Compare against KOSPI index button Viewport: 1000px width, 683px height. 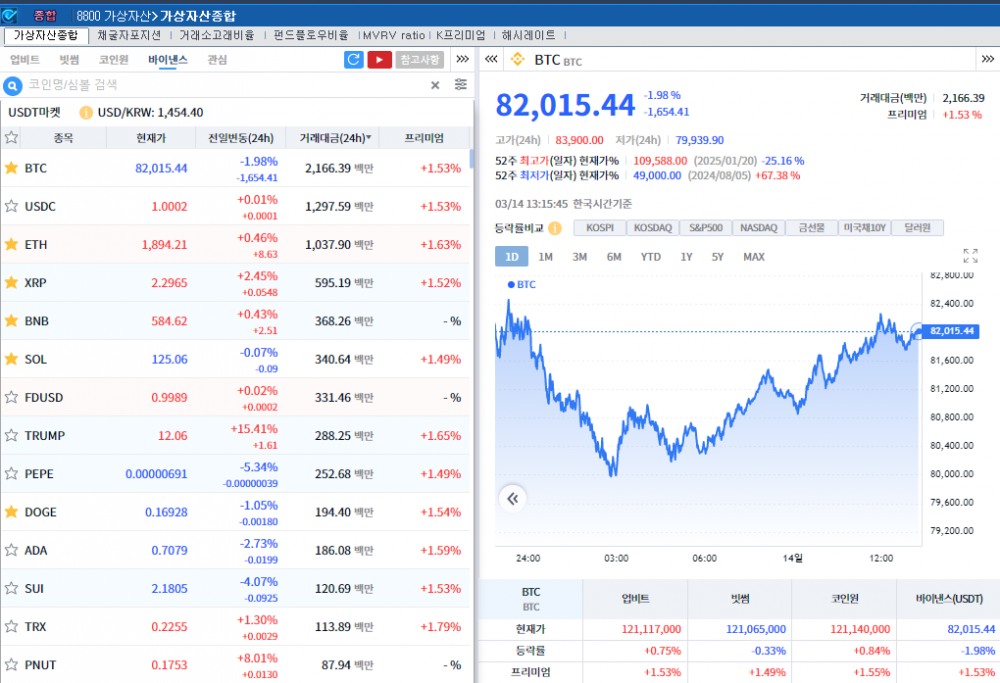pyautogui.click(x=600, y=228)
